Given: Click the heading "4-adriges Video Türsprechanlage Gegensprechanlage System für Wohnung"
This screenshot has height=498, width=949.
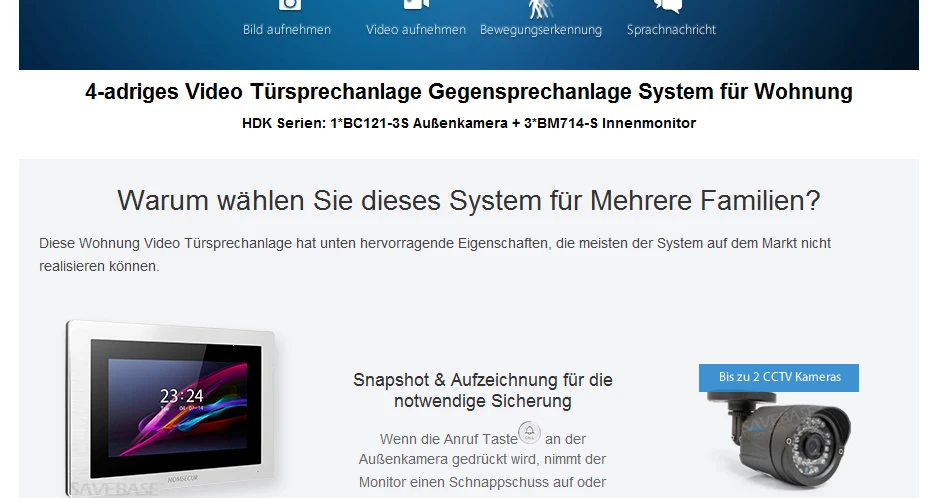Looking at the screenshot, I should tap(469, 91).
